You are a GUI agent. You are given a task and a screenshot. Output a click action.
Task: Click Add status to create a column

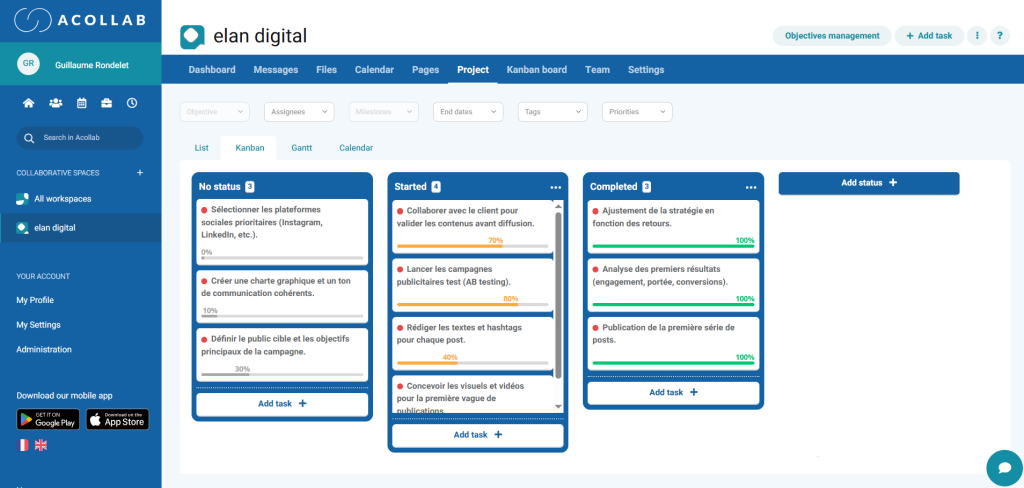point(868,183)
